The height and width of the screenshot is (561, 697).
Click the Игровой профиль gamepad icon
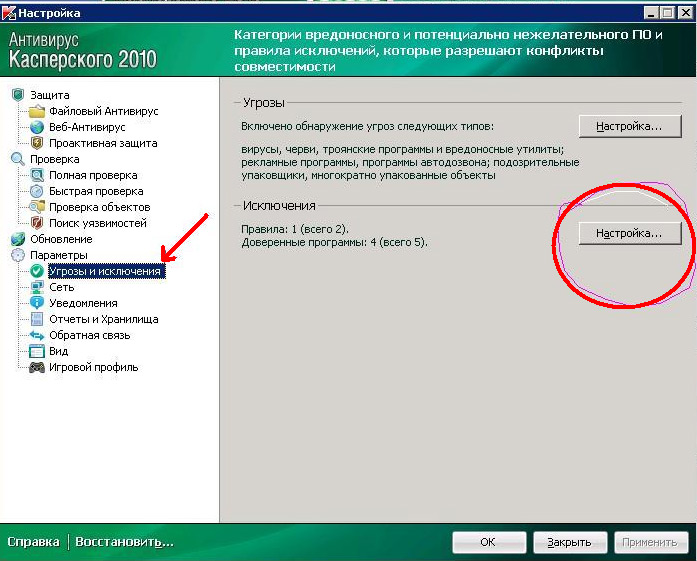(x=37, y=367)
